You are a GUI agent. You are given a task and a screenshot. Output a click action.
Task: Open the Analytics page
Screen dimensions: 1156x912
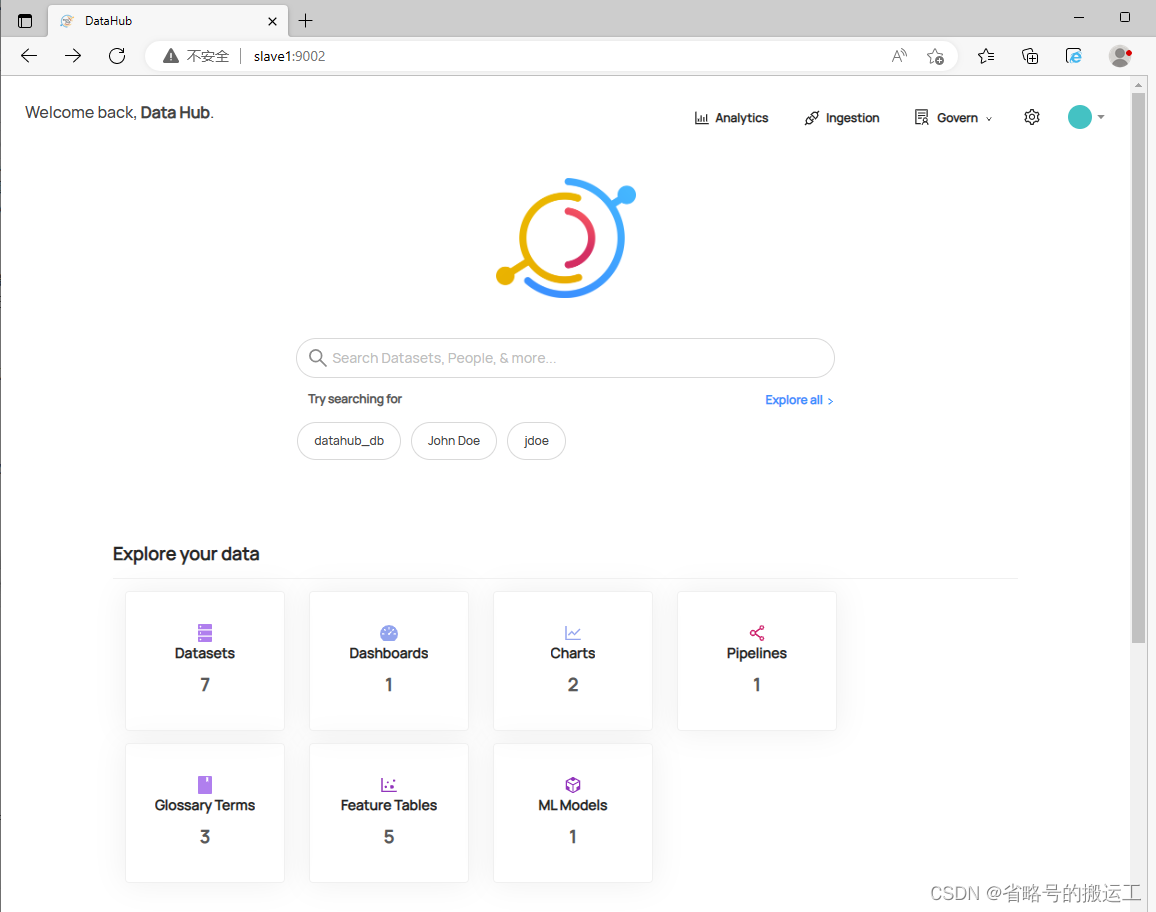point(731,118)
